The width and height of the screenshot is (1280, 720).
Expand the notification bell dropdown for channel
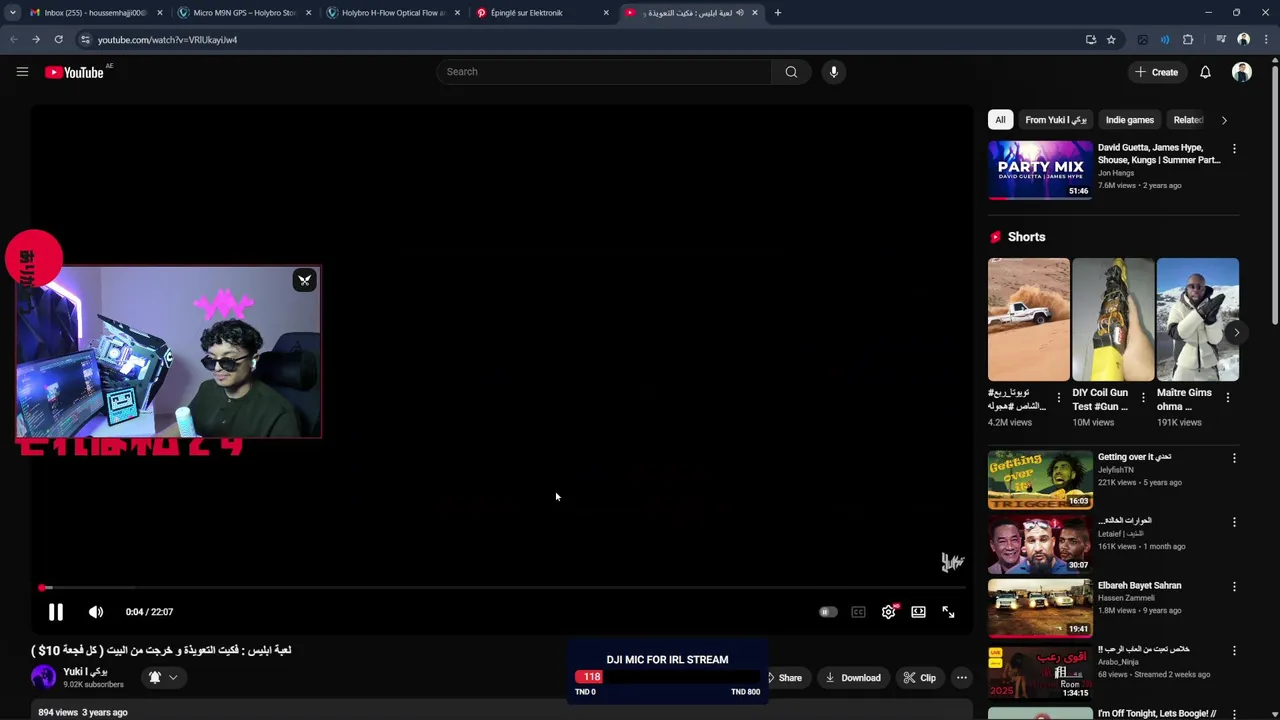tap(163, 677)
